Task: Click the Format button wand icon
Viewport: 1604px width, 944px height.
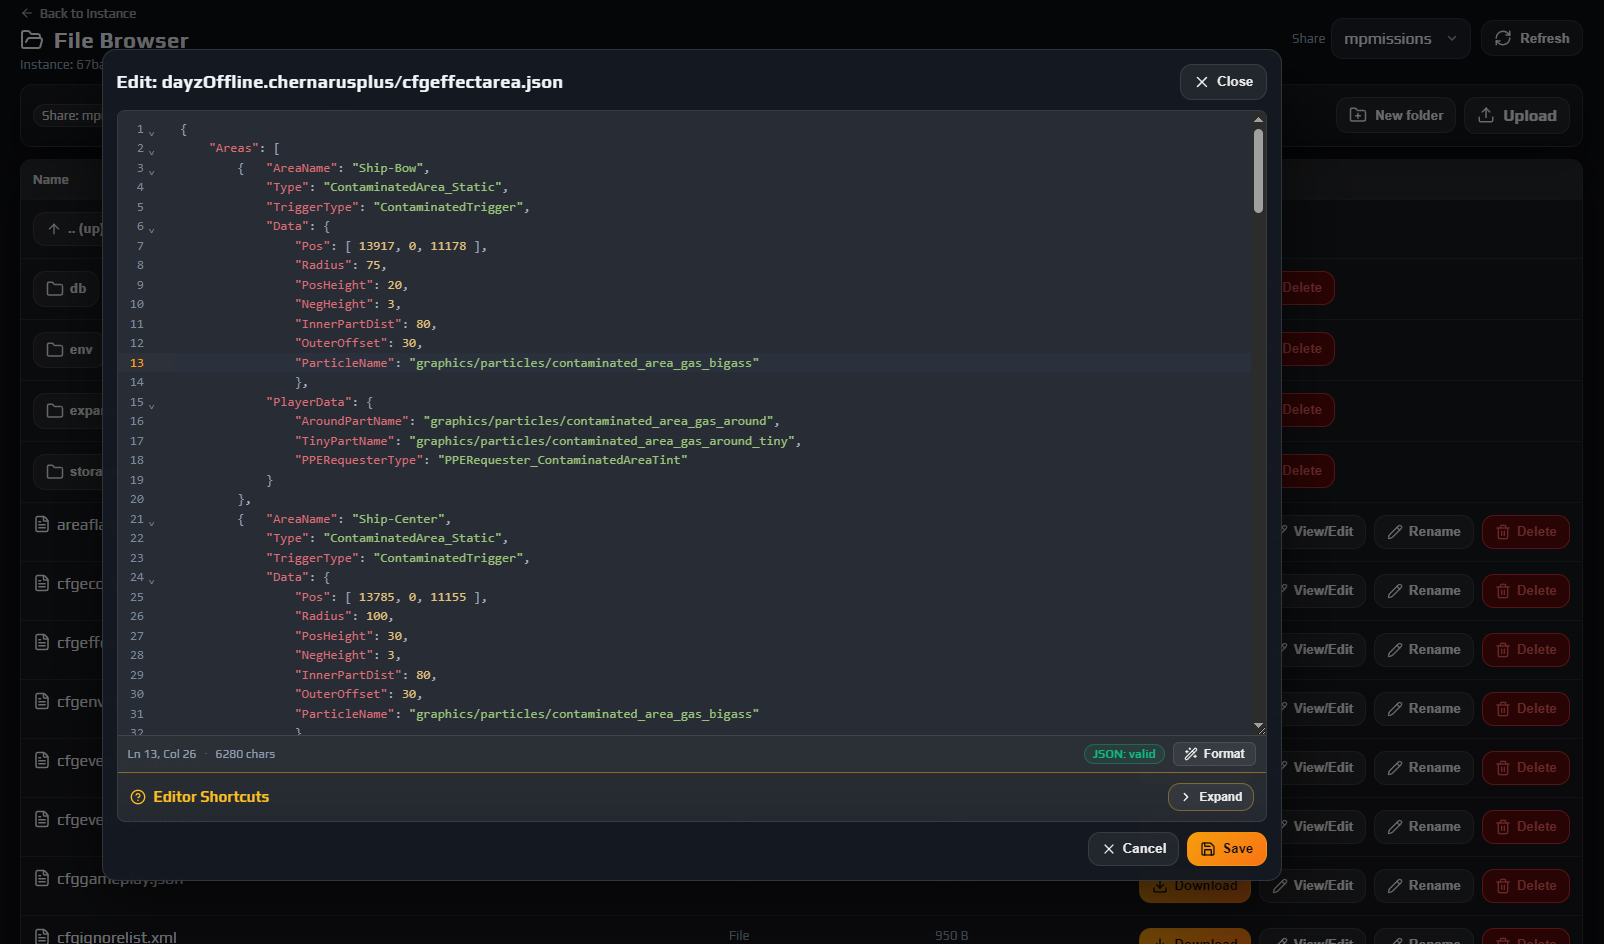Action: [x=1191, y=754]
